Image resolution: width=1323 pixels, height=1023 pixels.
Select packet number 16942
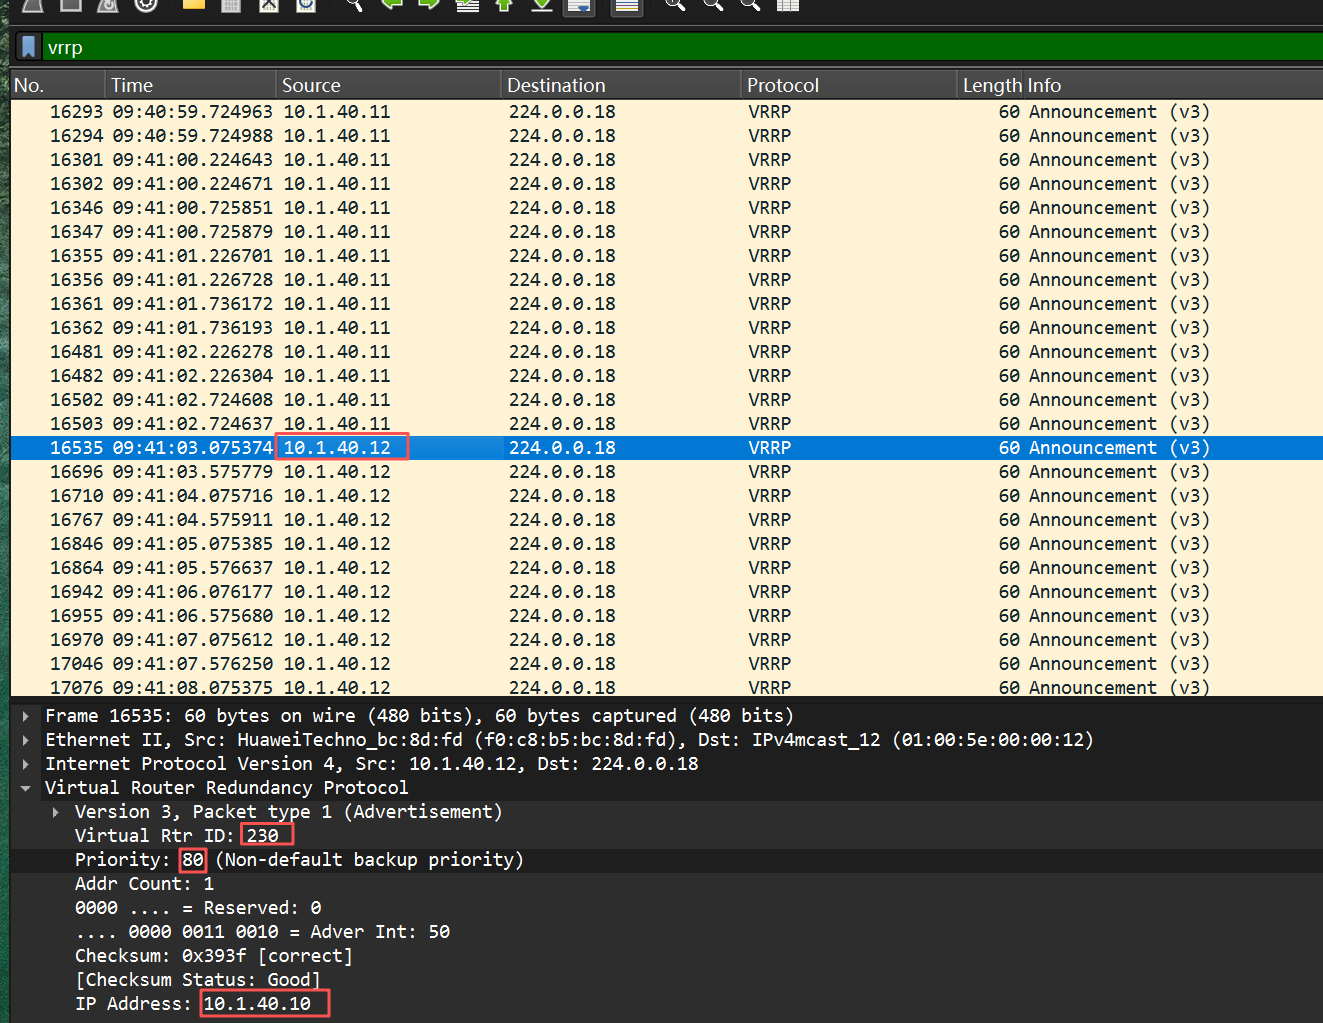pos(666,592)
